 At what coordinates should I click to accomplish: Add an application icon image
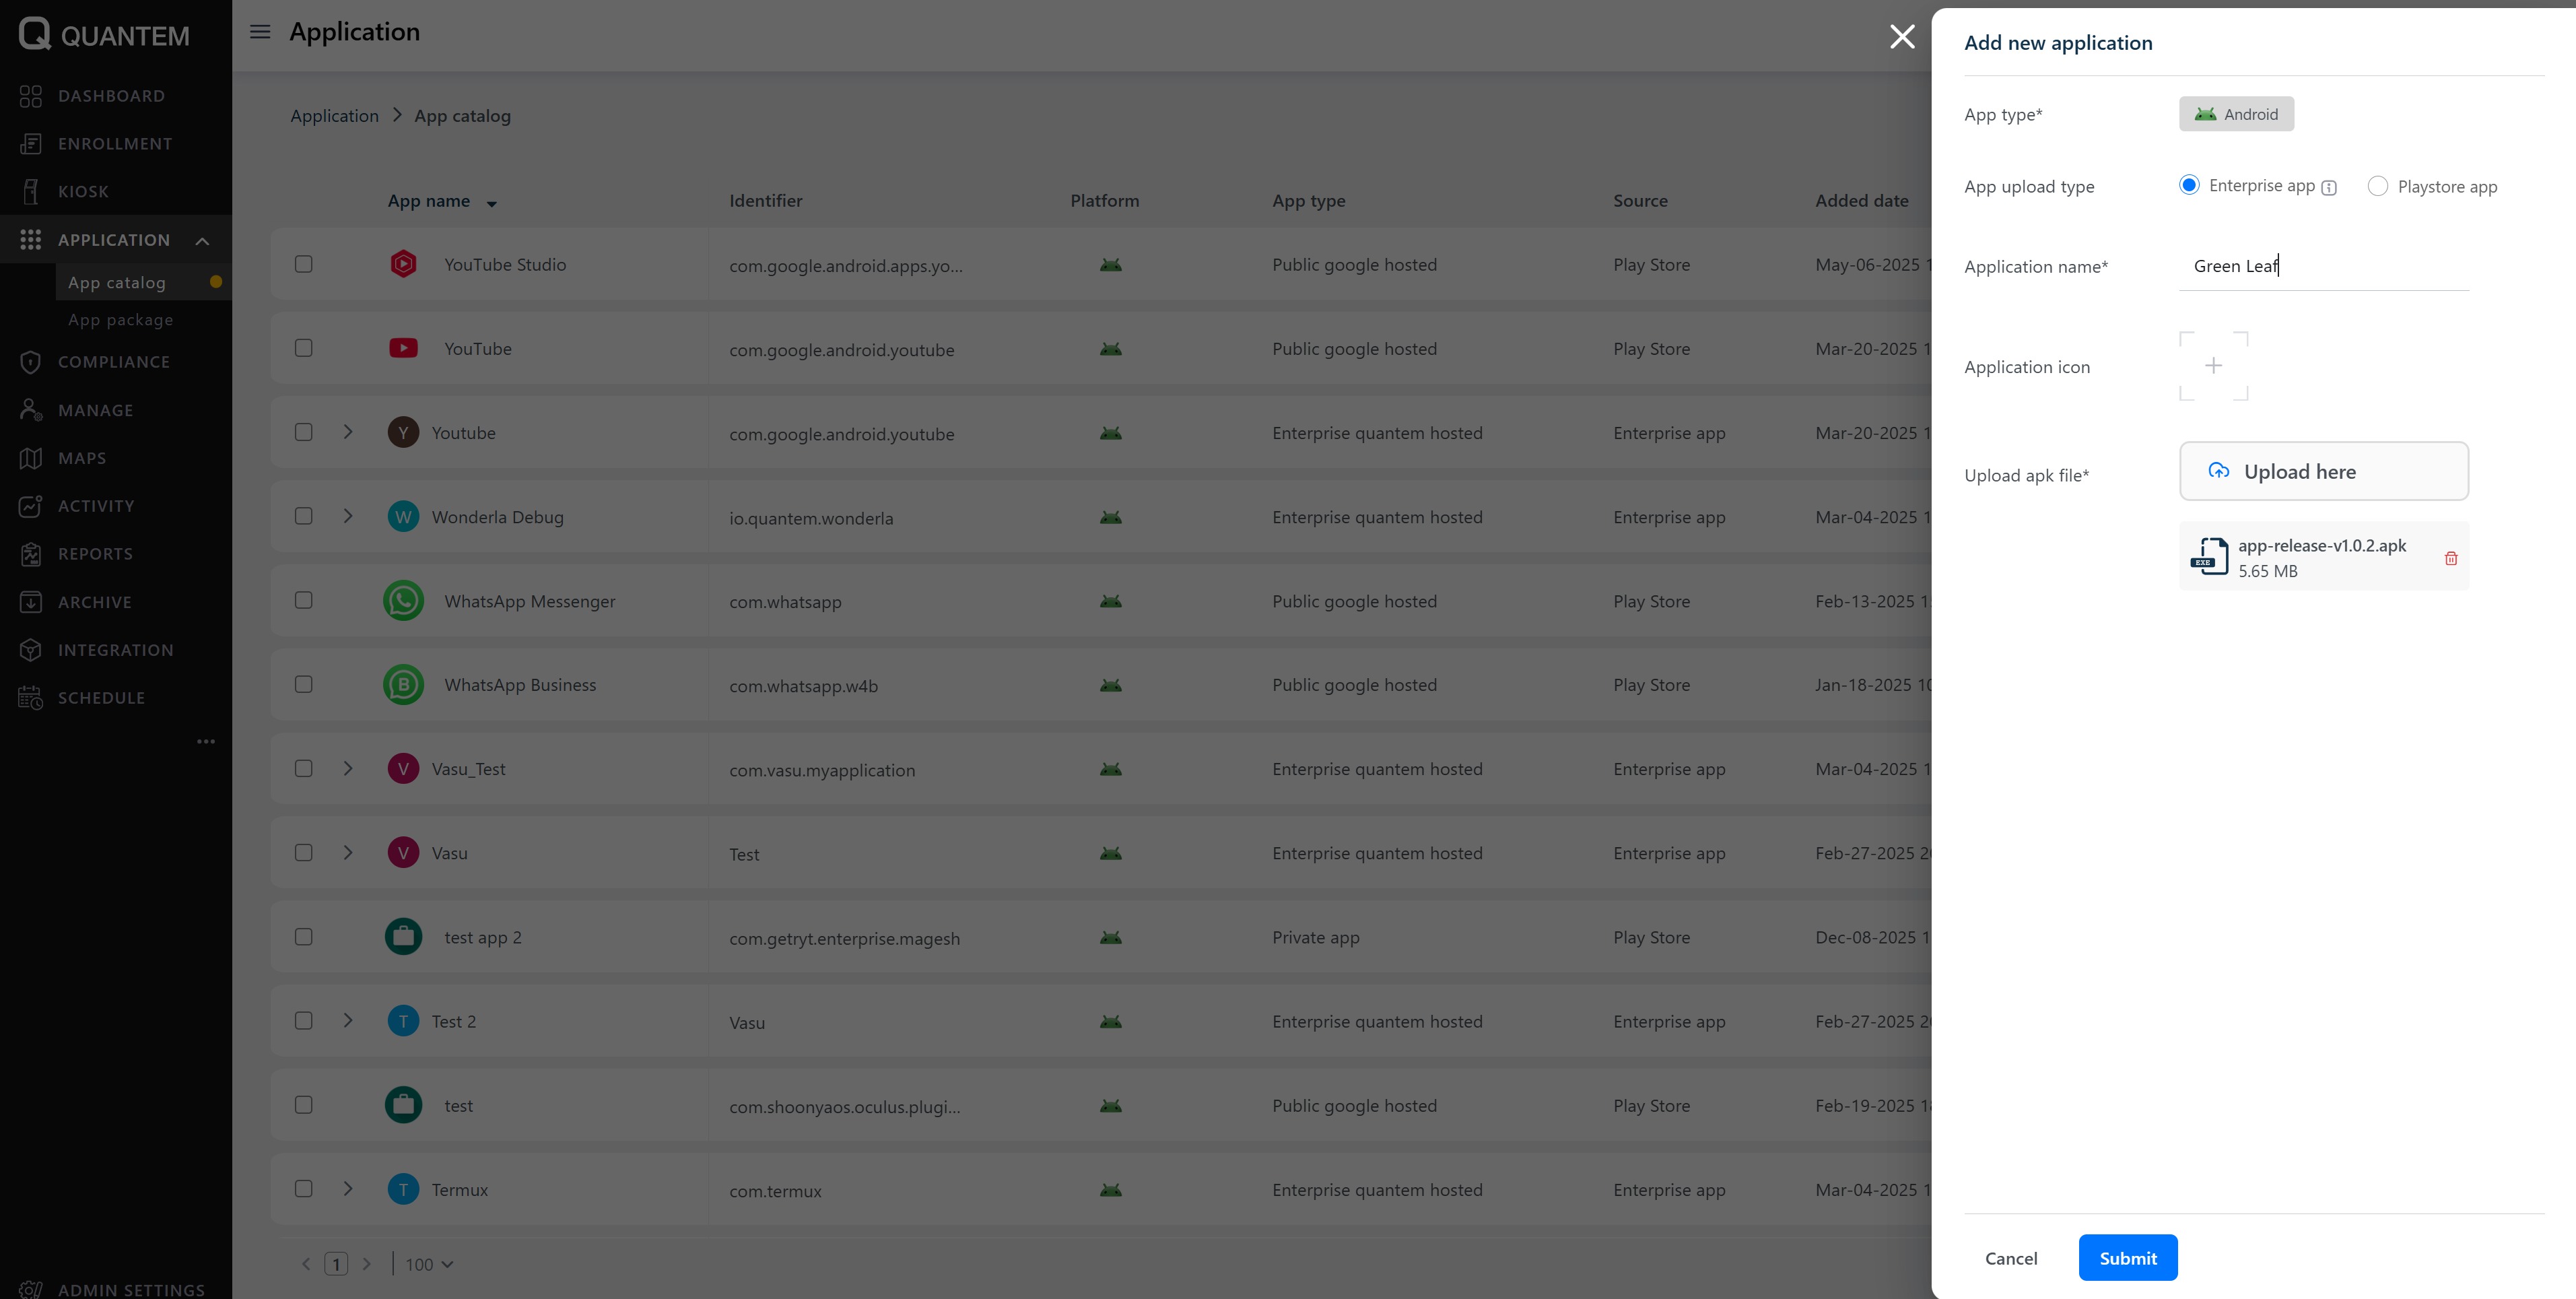click(x=2213, y=366)
